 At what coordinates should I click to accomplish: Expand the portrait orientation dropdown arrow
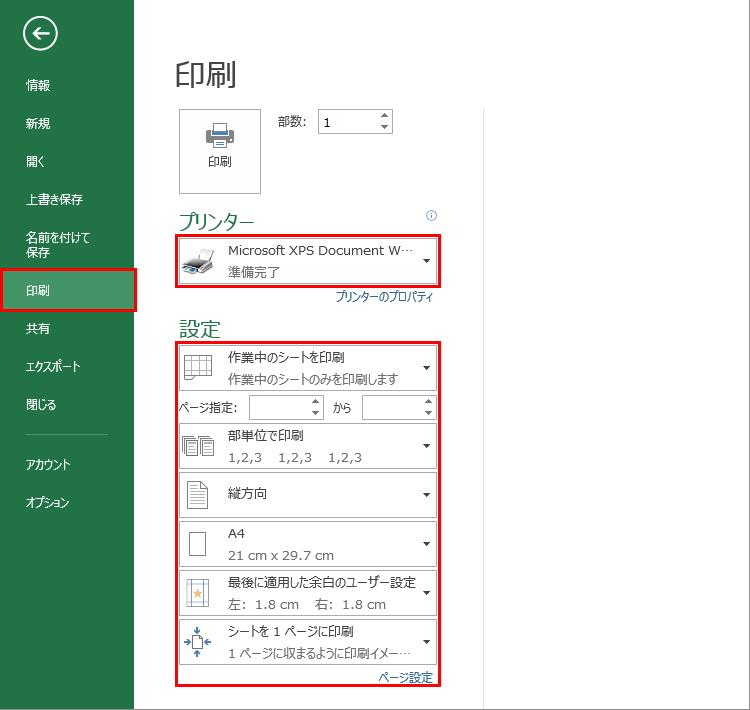[x=426, y=495]
